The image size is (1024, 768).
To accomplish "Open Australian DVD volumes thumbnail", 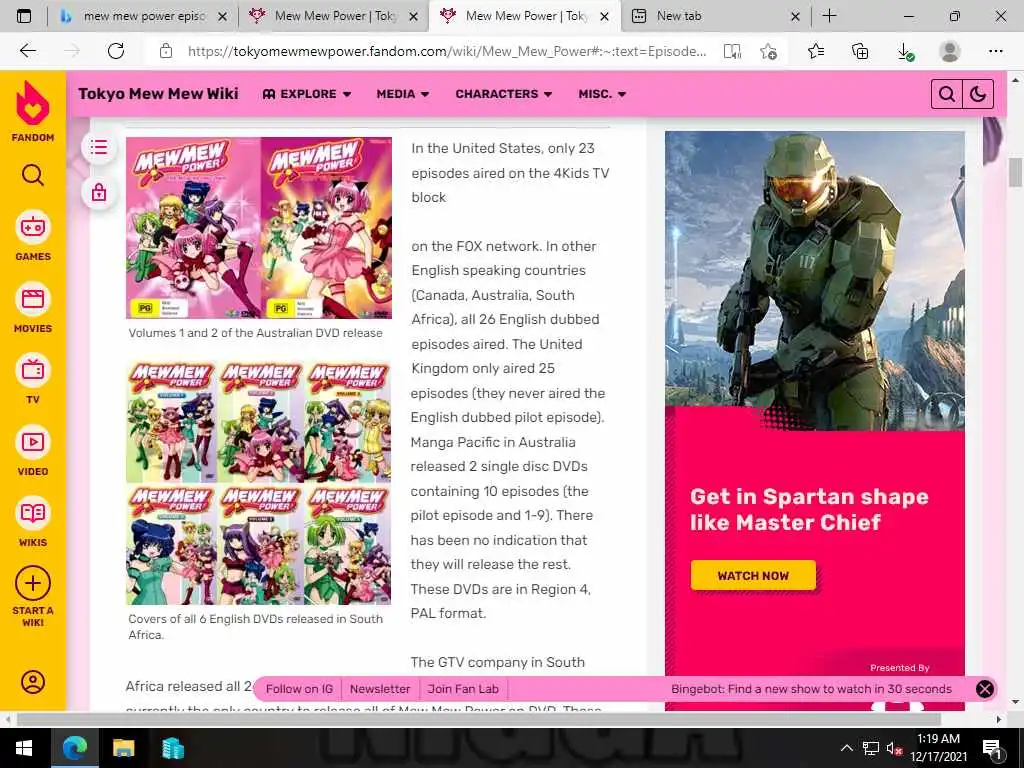I will (x=259, y=228).
